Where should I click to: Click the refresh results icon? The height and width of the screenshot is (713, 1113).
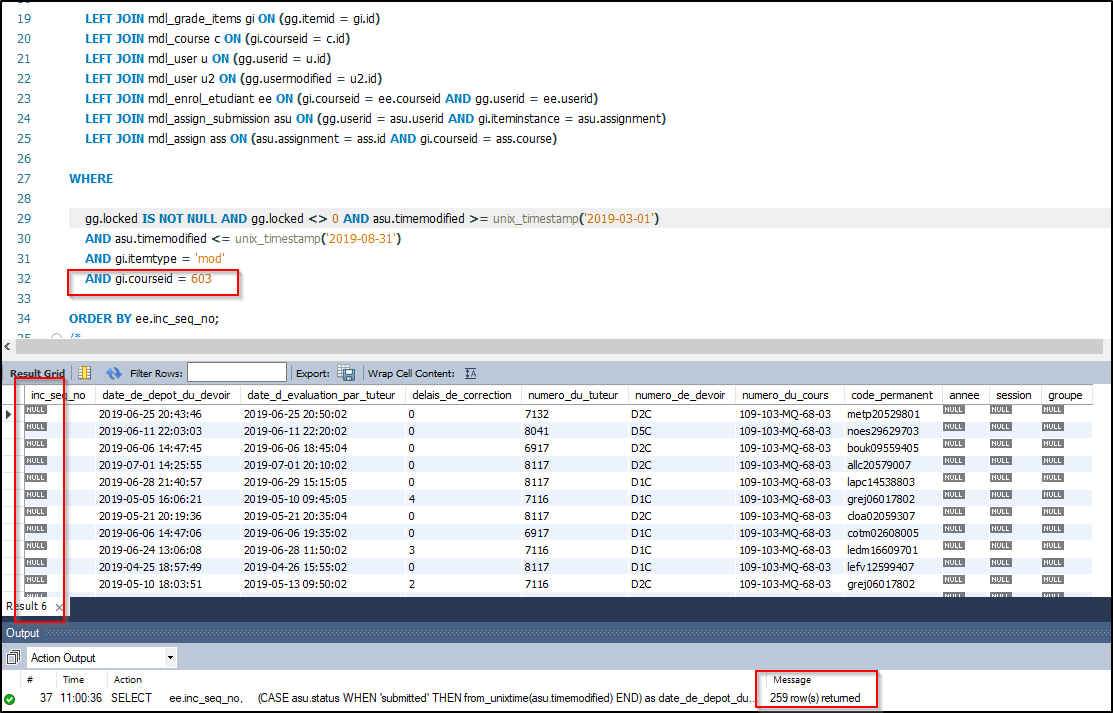click(x=114, y=373)
